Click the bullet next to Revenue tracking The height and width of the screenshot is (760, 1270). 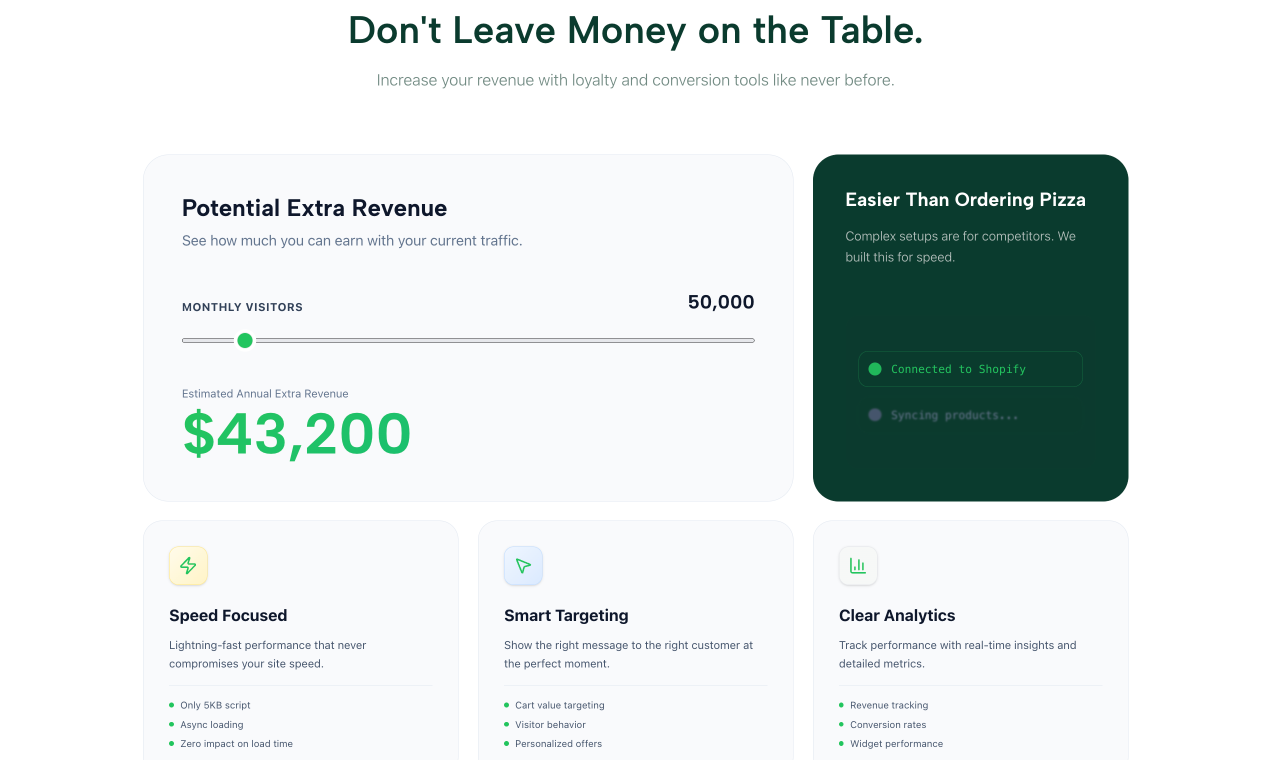(842, 705)
